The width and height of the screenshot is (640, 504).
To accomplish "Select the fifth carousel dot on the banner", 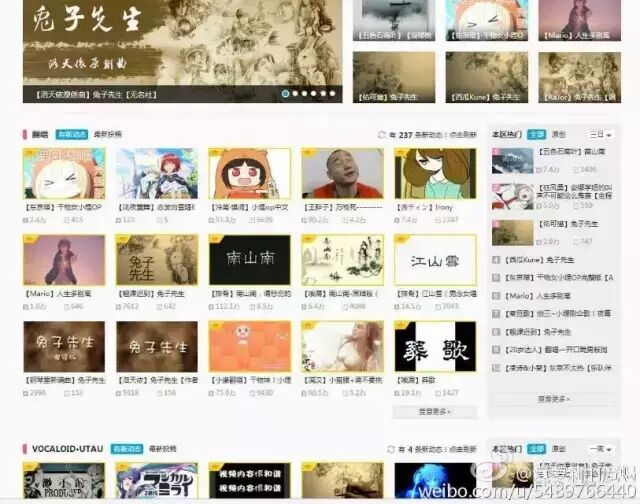I will (x=323, y=93).
